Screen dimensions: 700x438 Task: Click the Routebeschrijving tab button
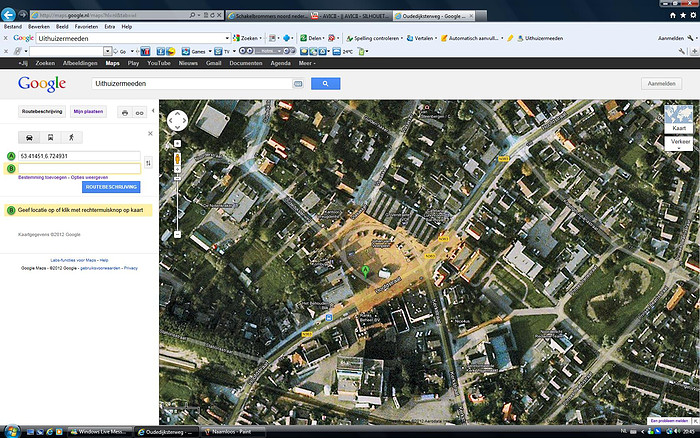(42, 112)
